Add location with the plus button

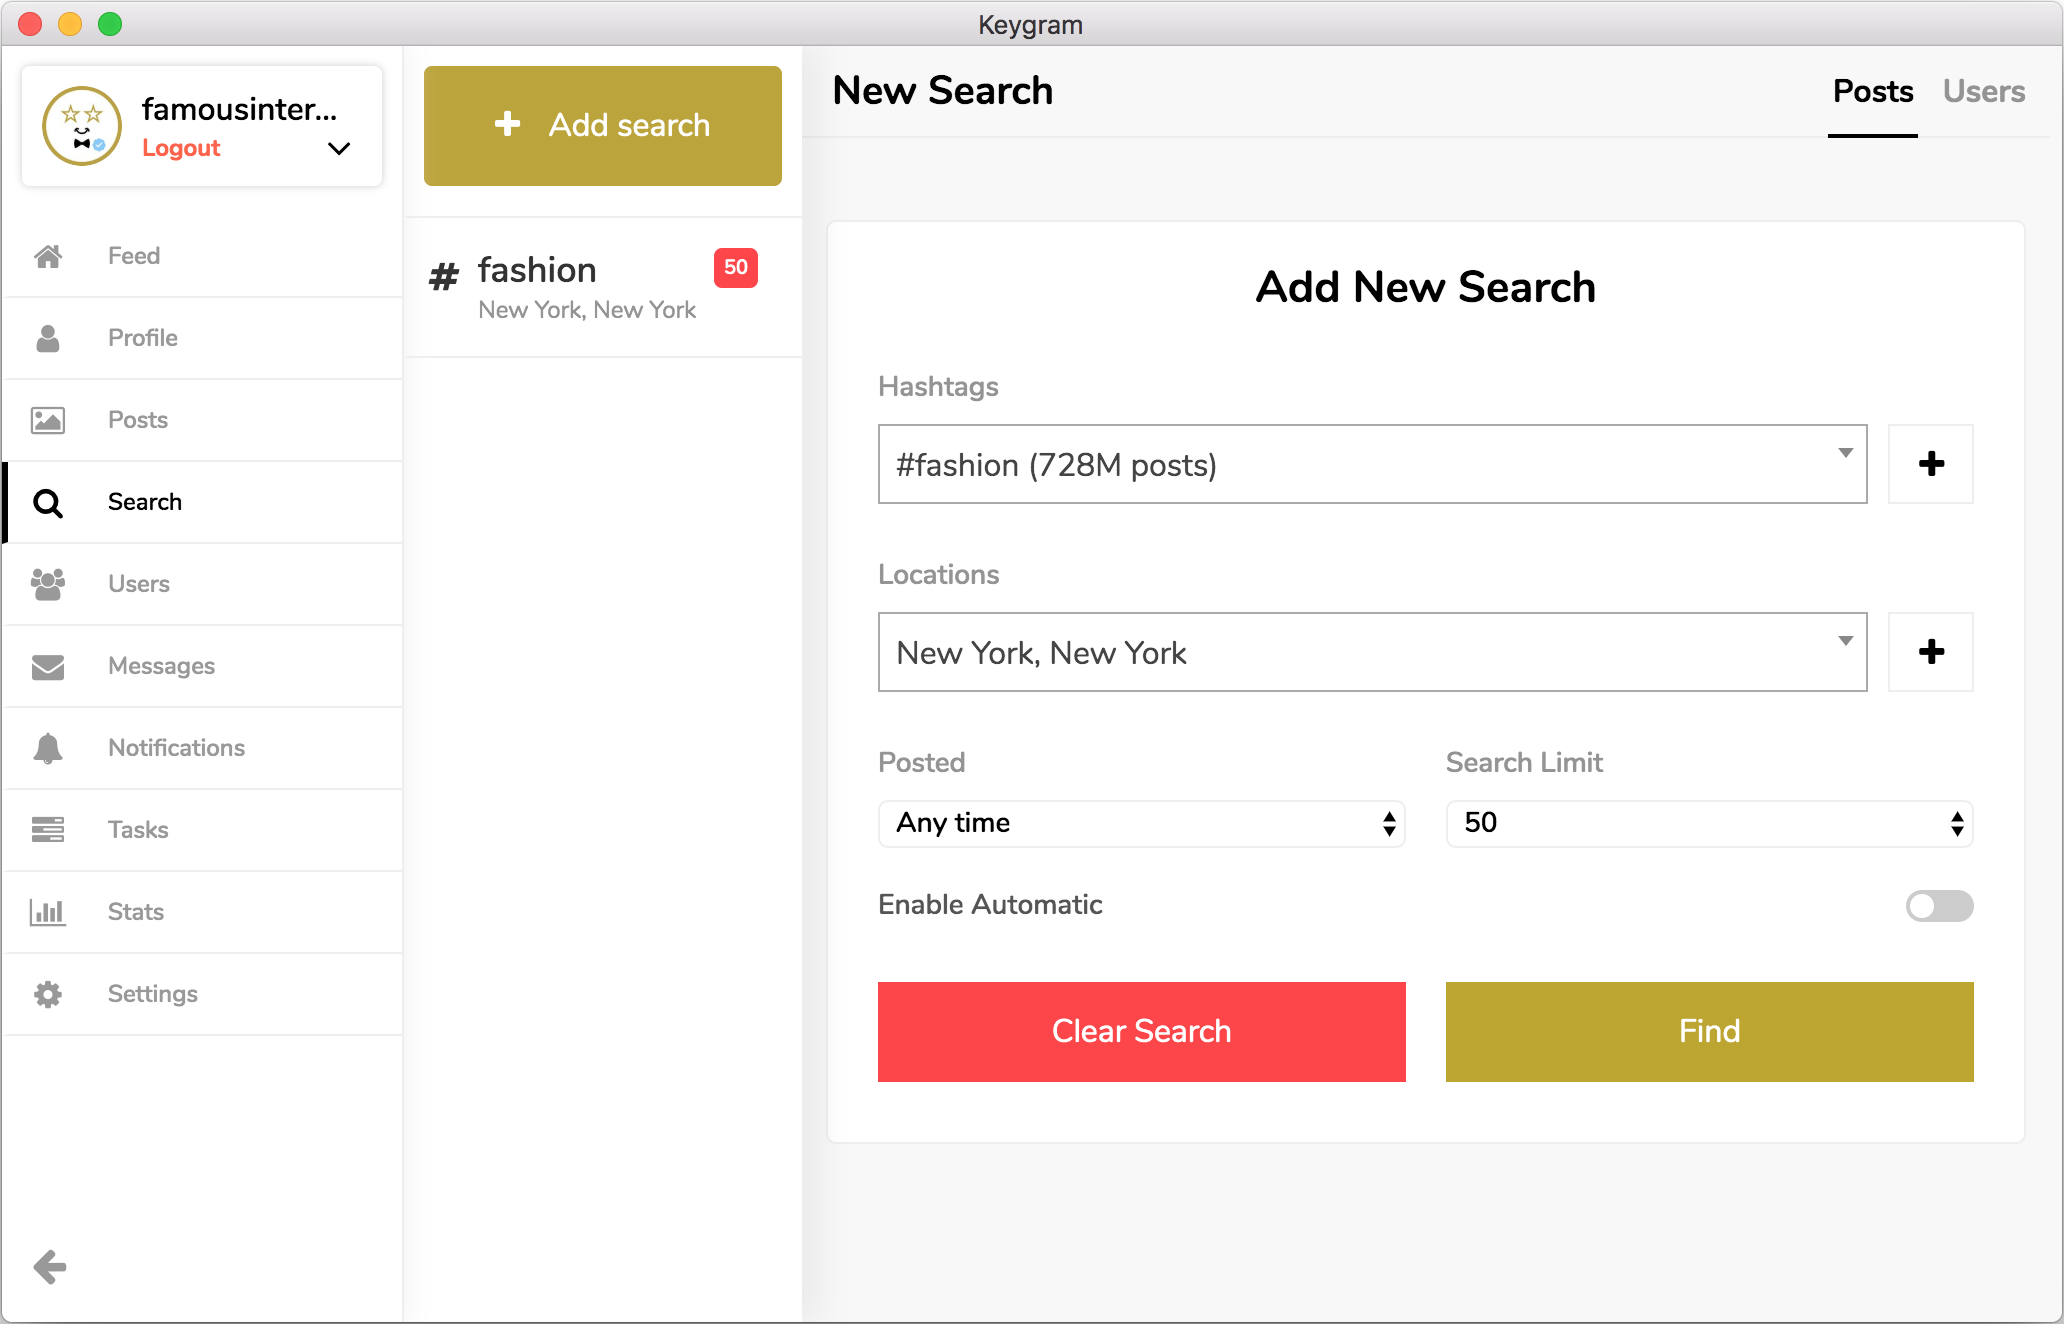(x=1930, y=652)
